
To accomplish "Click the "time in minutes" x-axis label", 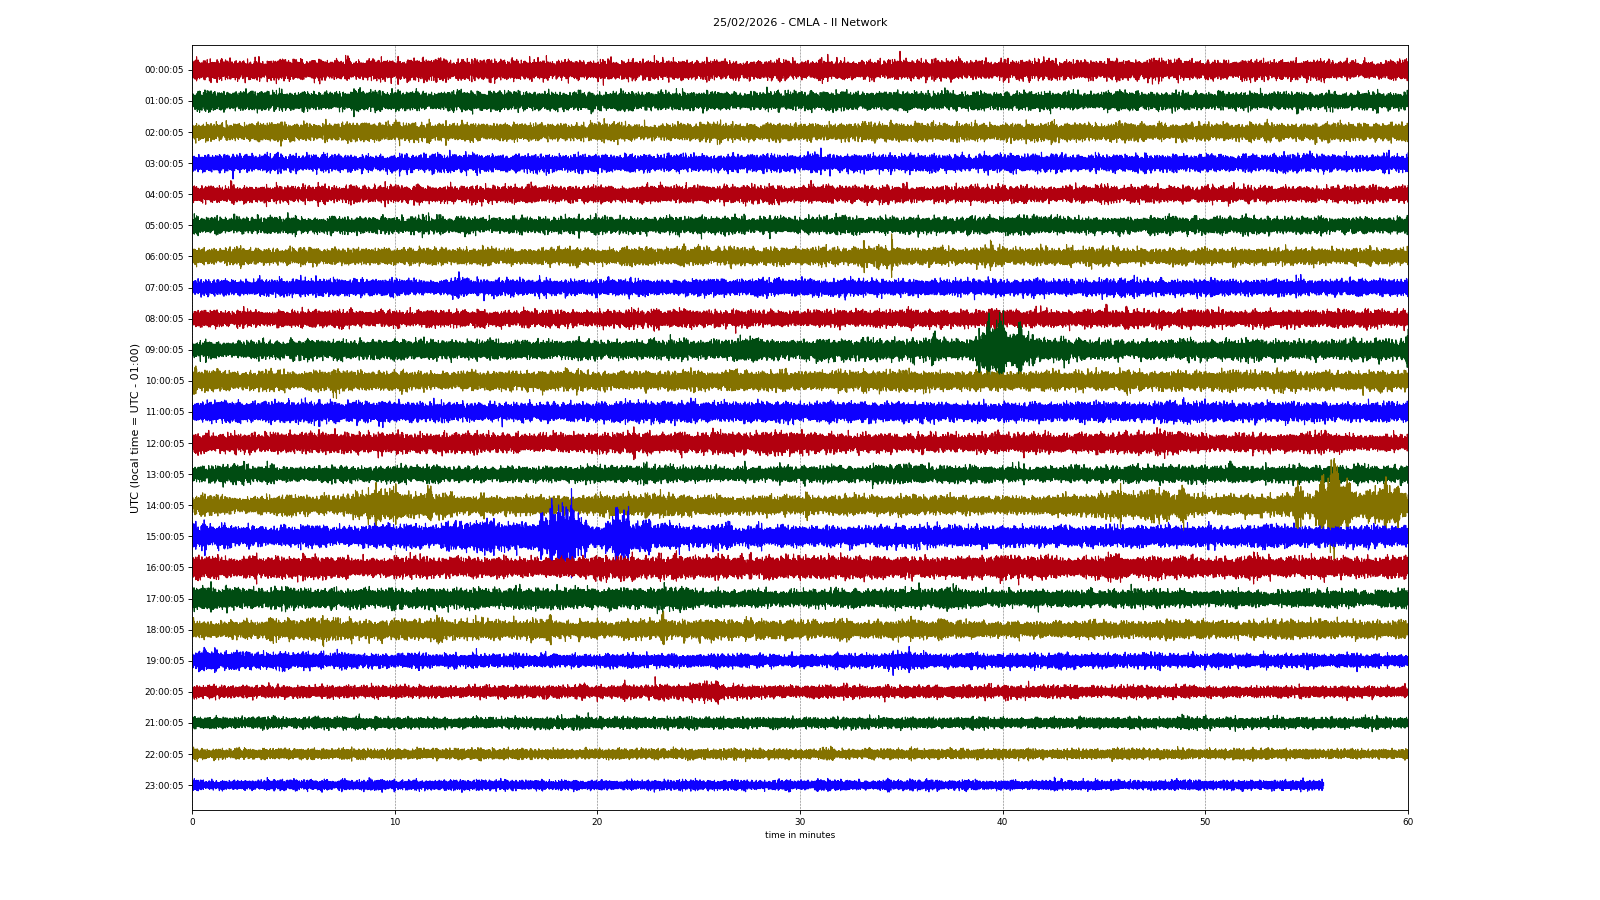I will point(799,835).
